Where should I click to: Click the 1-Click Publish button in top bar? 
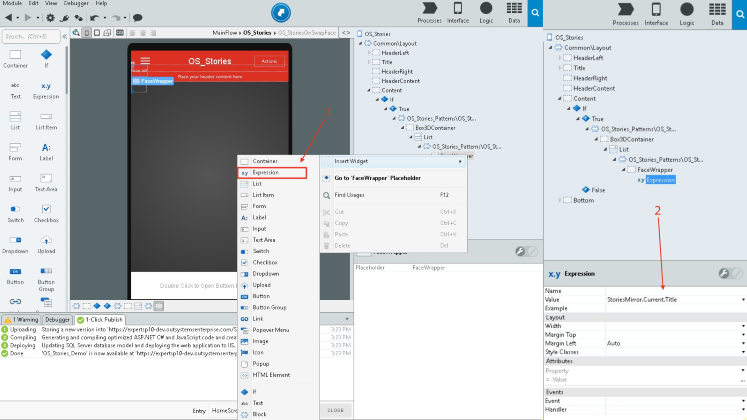click(x=281, y=12)
